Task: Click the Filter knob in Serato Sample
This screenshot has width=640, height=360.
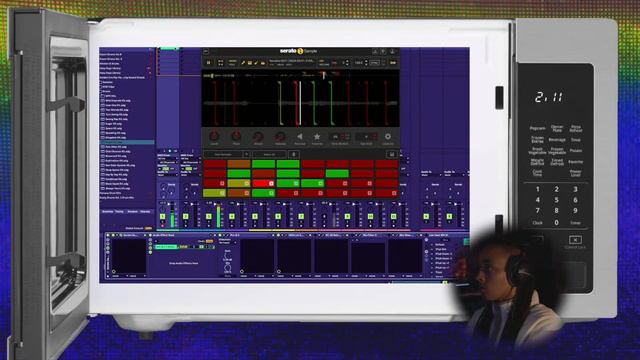Action: (236, 136)
